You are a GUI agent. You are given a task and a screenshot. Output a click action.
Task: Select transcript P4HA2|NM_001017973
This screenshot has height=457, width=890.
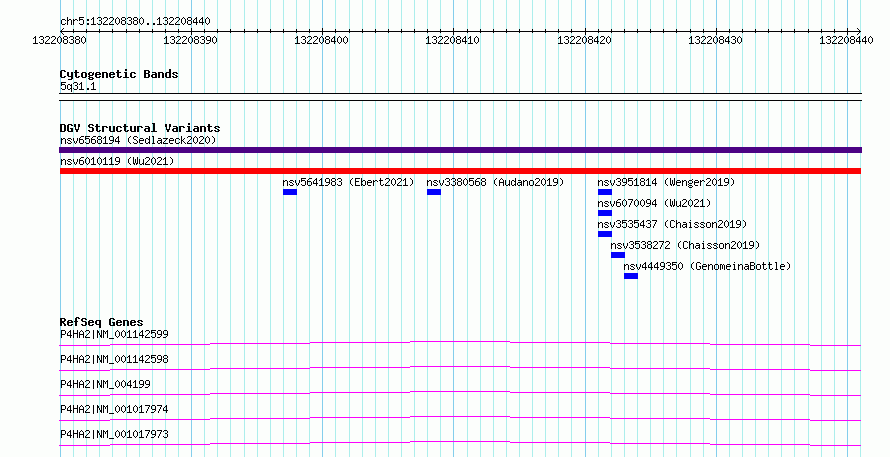114,434
